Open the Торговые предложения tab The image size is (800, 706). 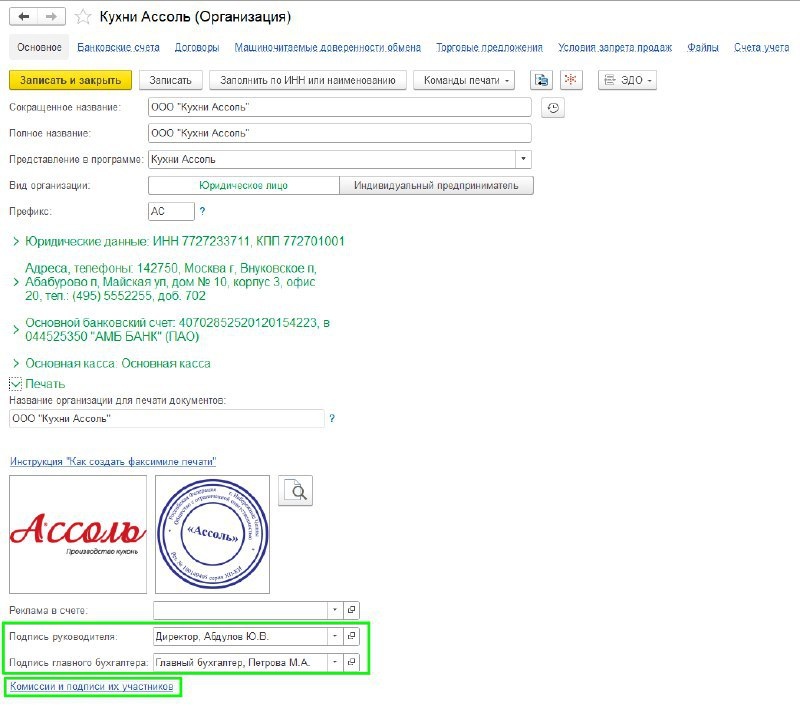coord(489,47)
